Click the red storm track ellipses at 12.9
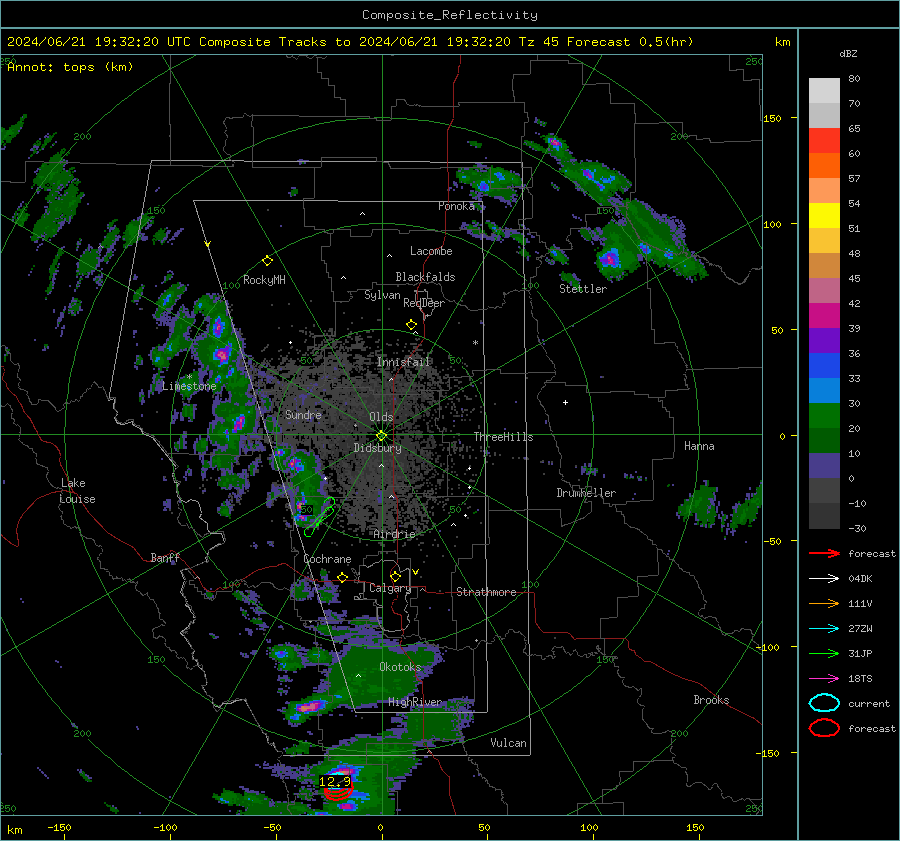This screenshot has width=900, height=841. tap(338, 792)
